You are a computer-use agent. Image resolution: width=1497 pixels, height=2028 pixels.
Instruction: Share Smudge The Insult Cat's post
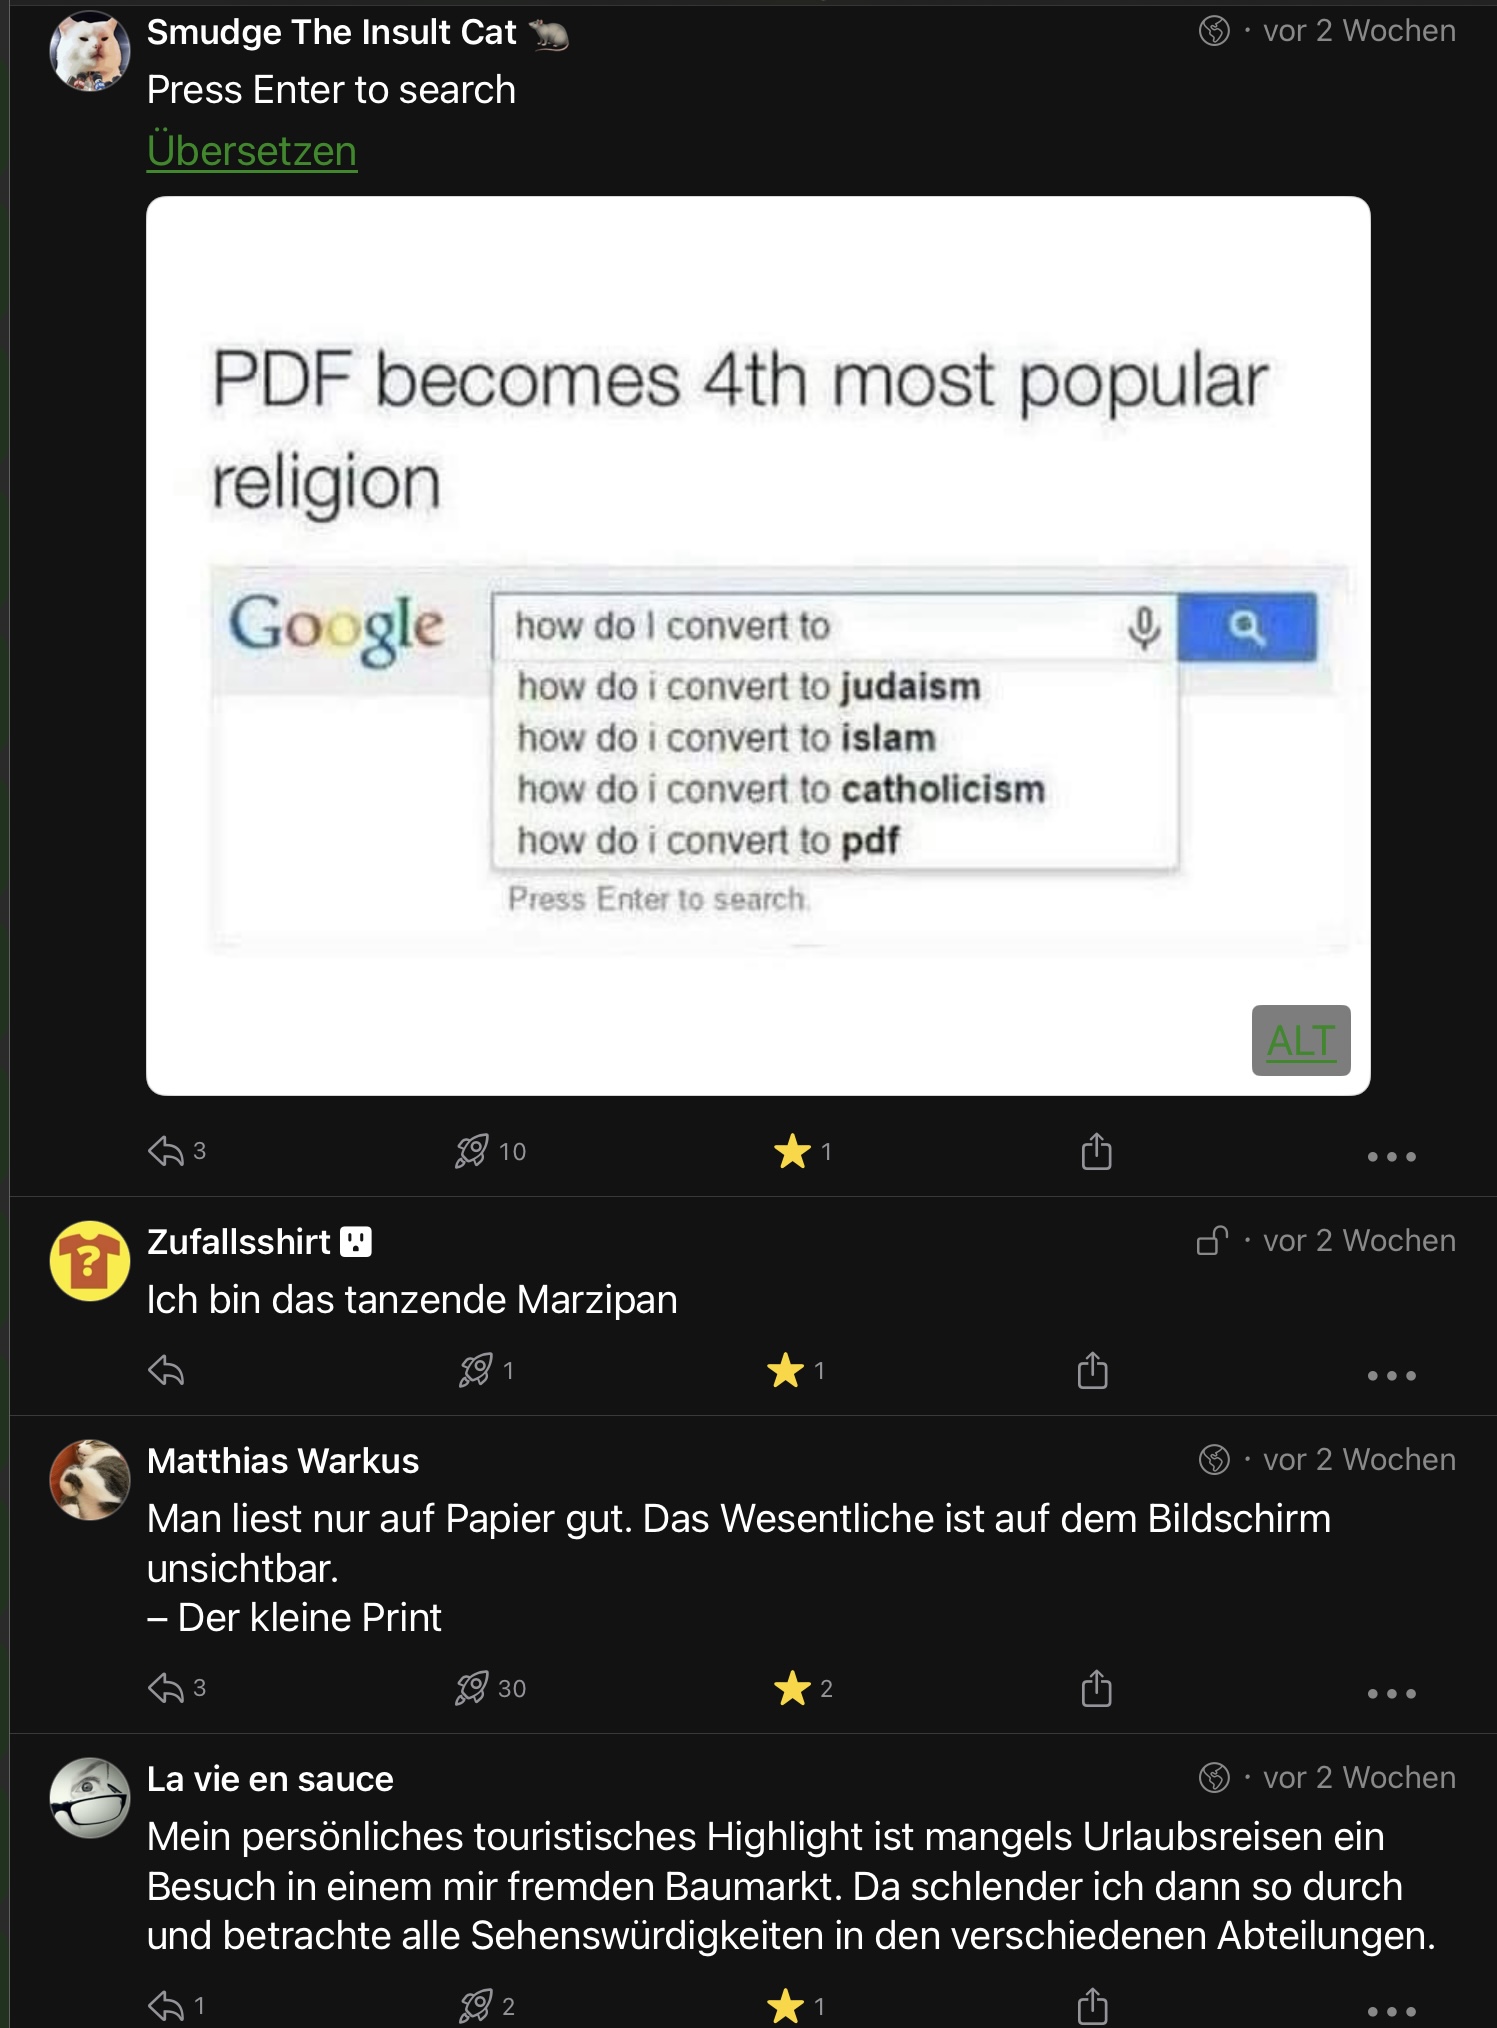click(x=1096, y=1152)
